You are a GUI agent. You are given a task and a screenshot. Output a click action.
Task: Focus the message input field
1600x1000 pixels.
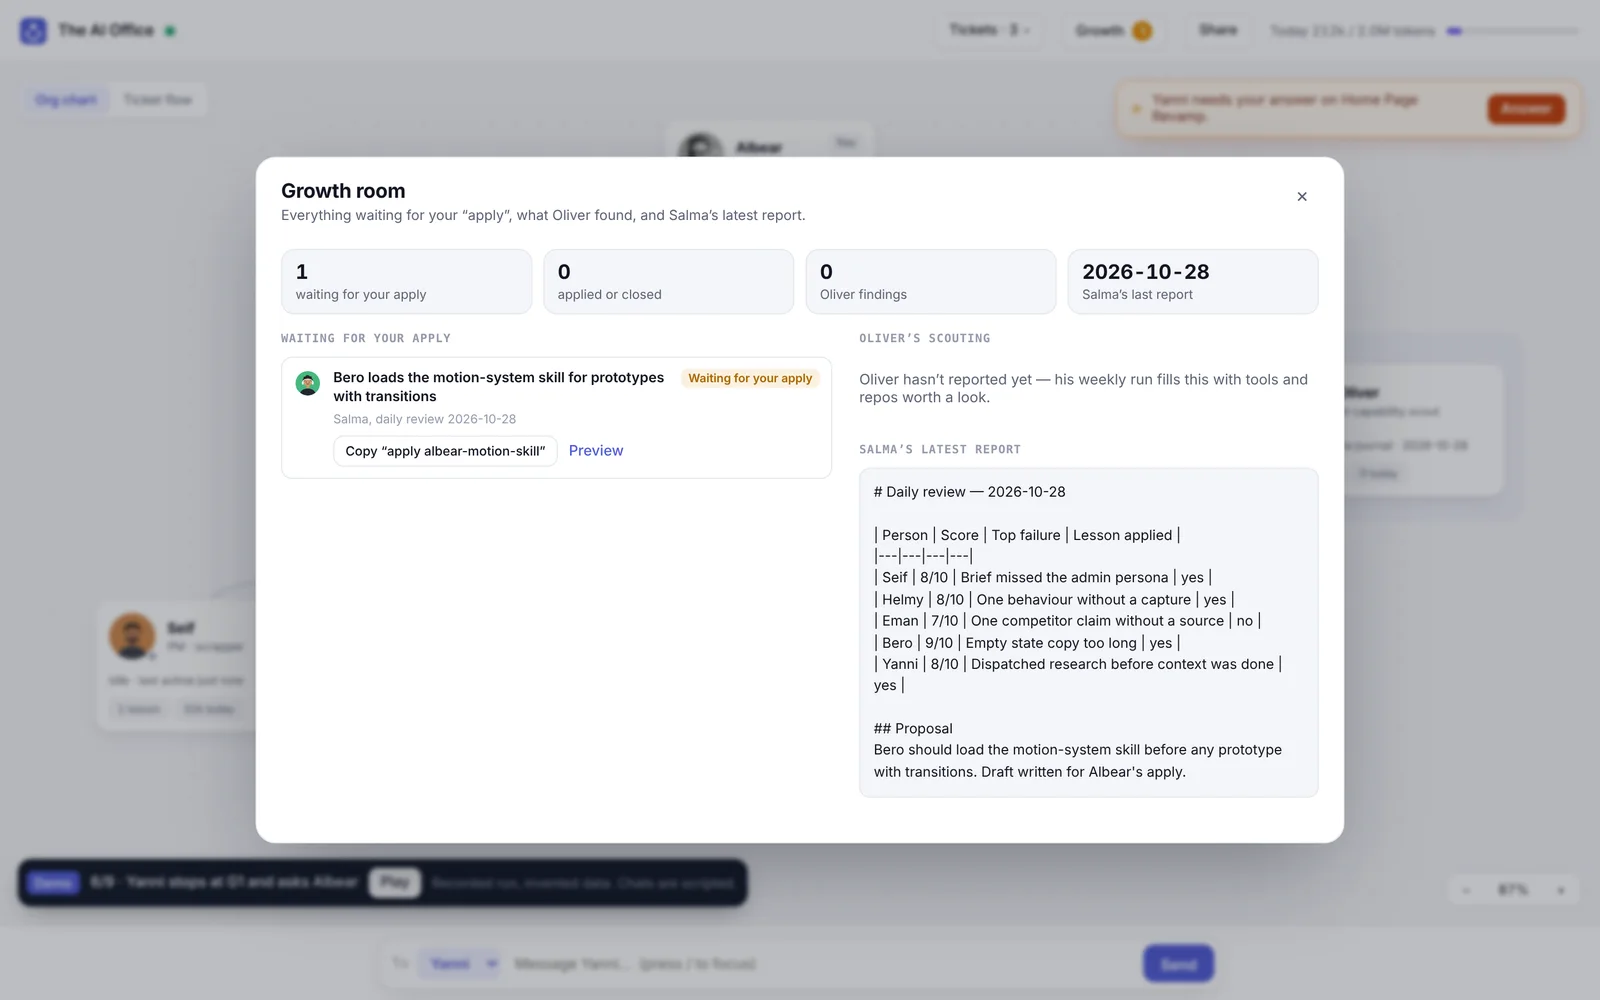click(x=822, y=964)
